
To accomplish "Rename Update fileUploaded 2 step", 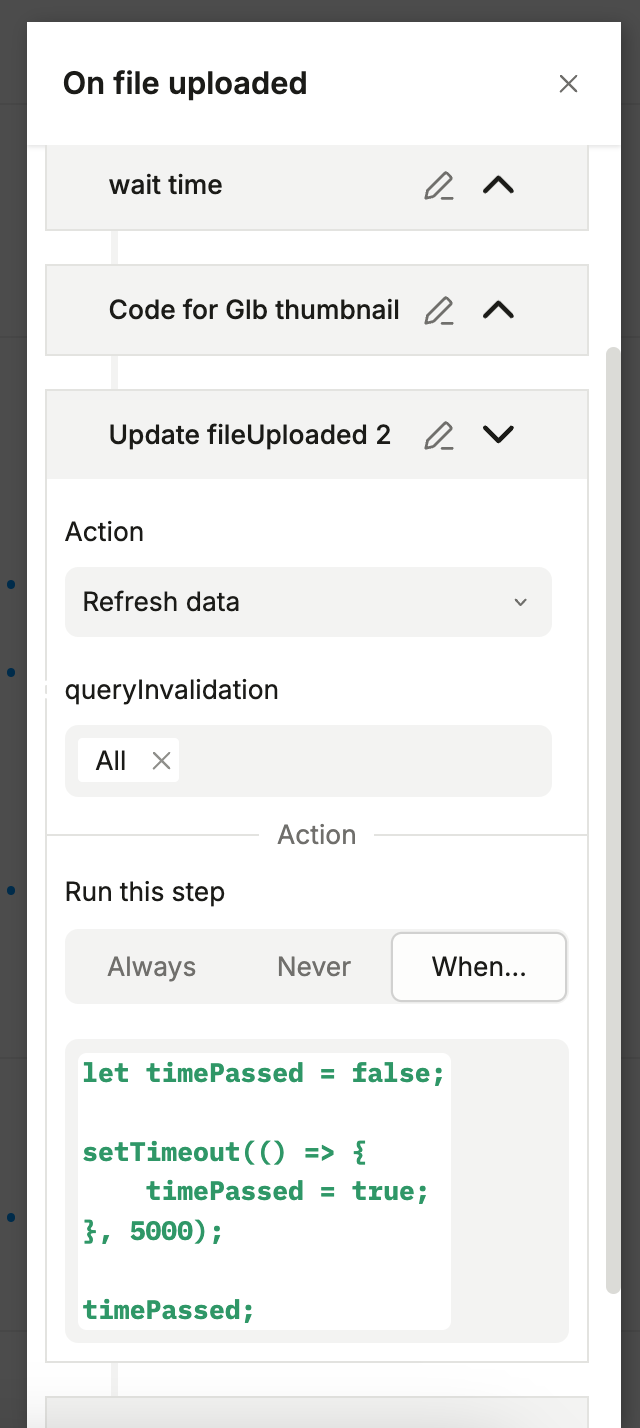I will click(x=438, y=436).
